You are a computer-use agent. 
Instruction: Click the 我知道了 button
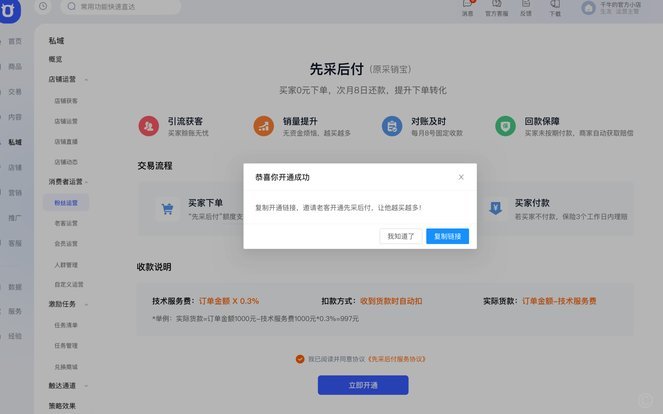point(400,236)
